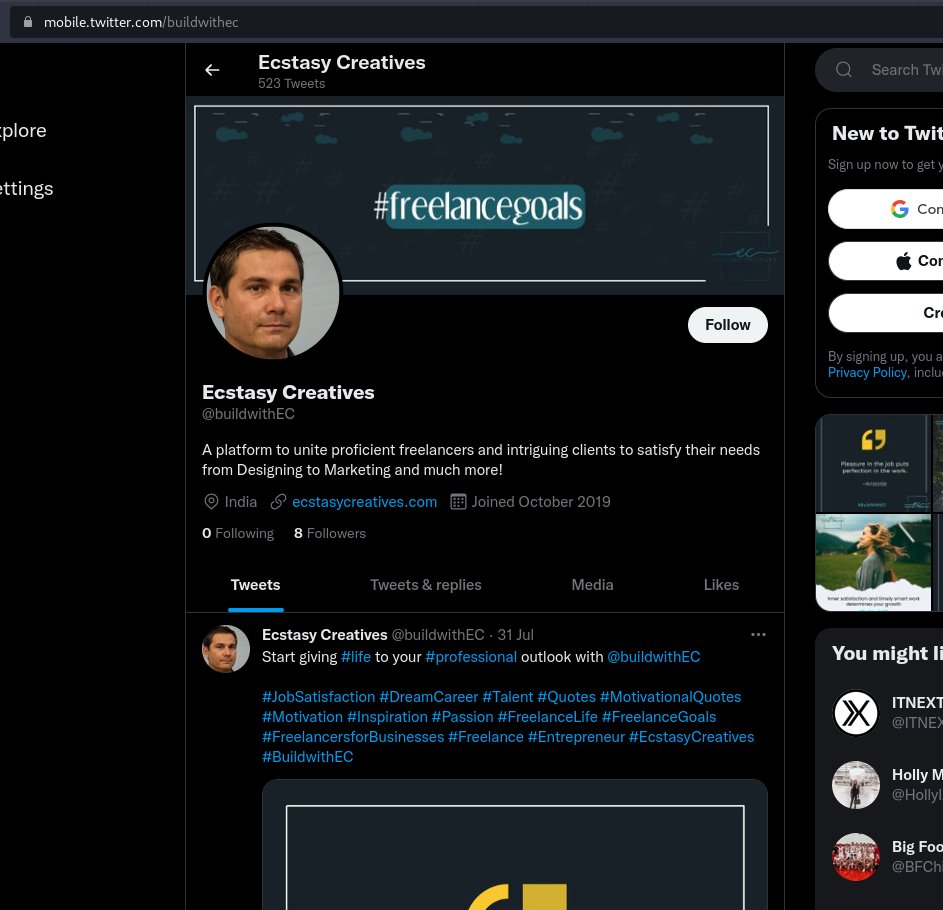Click the #Passion hashtag
Image resolution: width=943 pixels, height=910 pixels.
pos(462,717)
